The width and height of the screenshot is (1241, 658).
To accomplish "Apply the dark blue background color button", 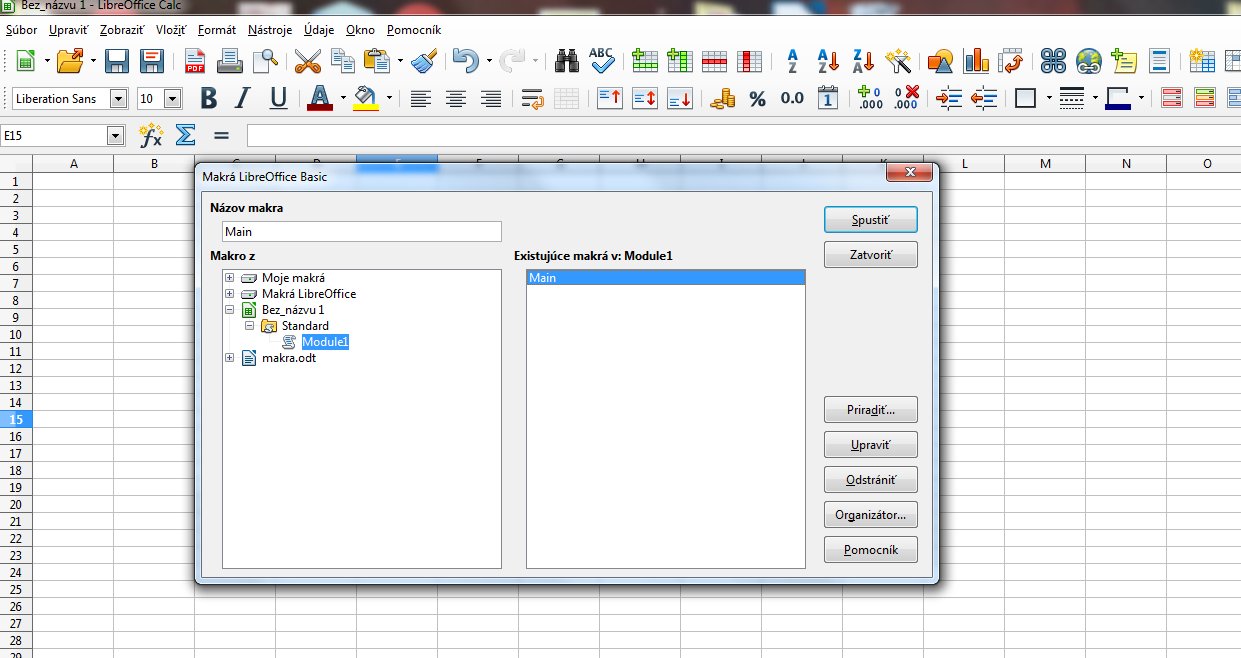I will click(1117, 98).
